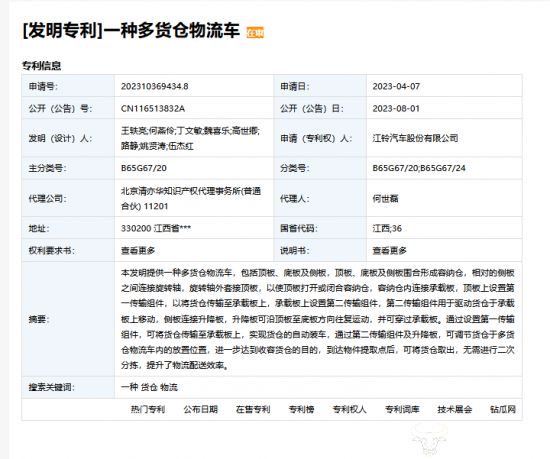550x459 pixels.
Task: Open the 技术展会 link
Action: click(455, 409)
